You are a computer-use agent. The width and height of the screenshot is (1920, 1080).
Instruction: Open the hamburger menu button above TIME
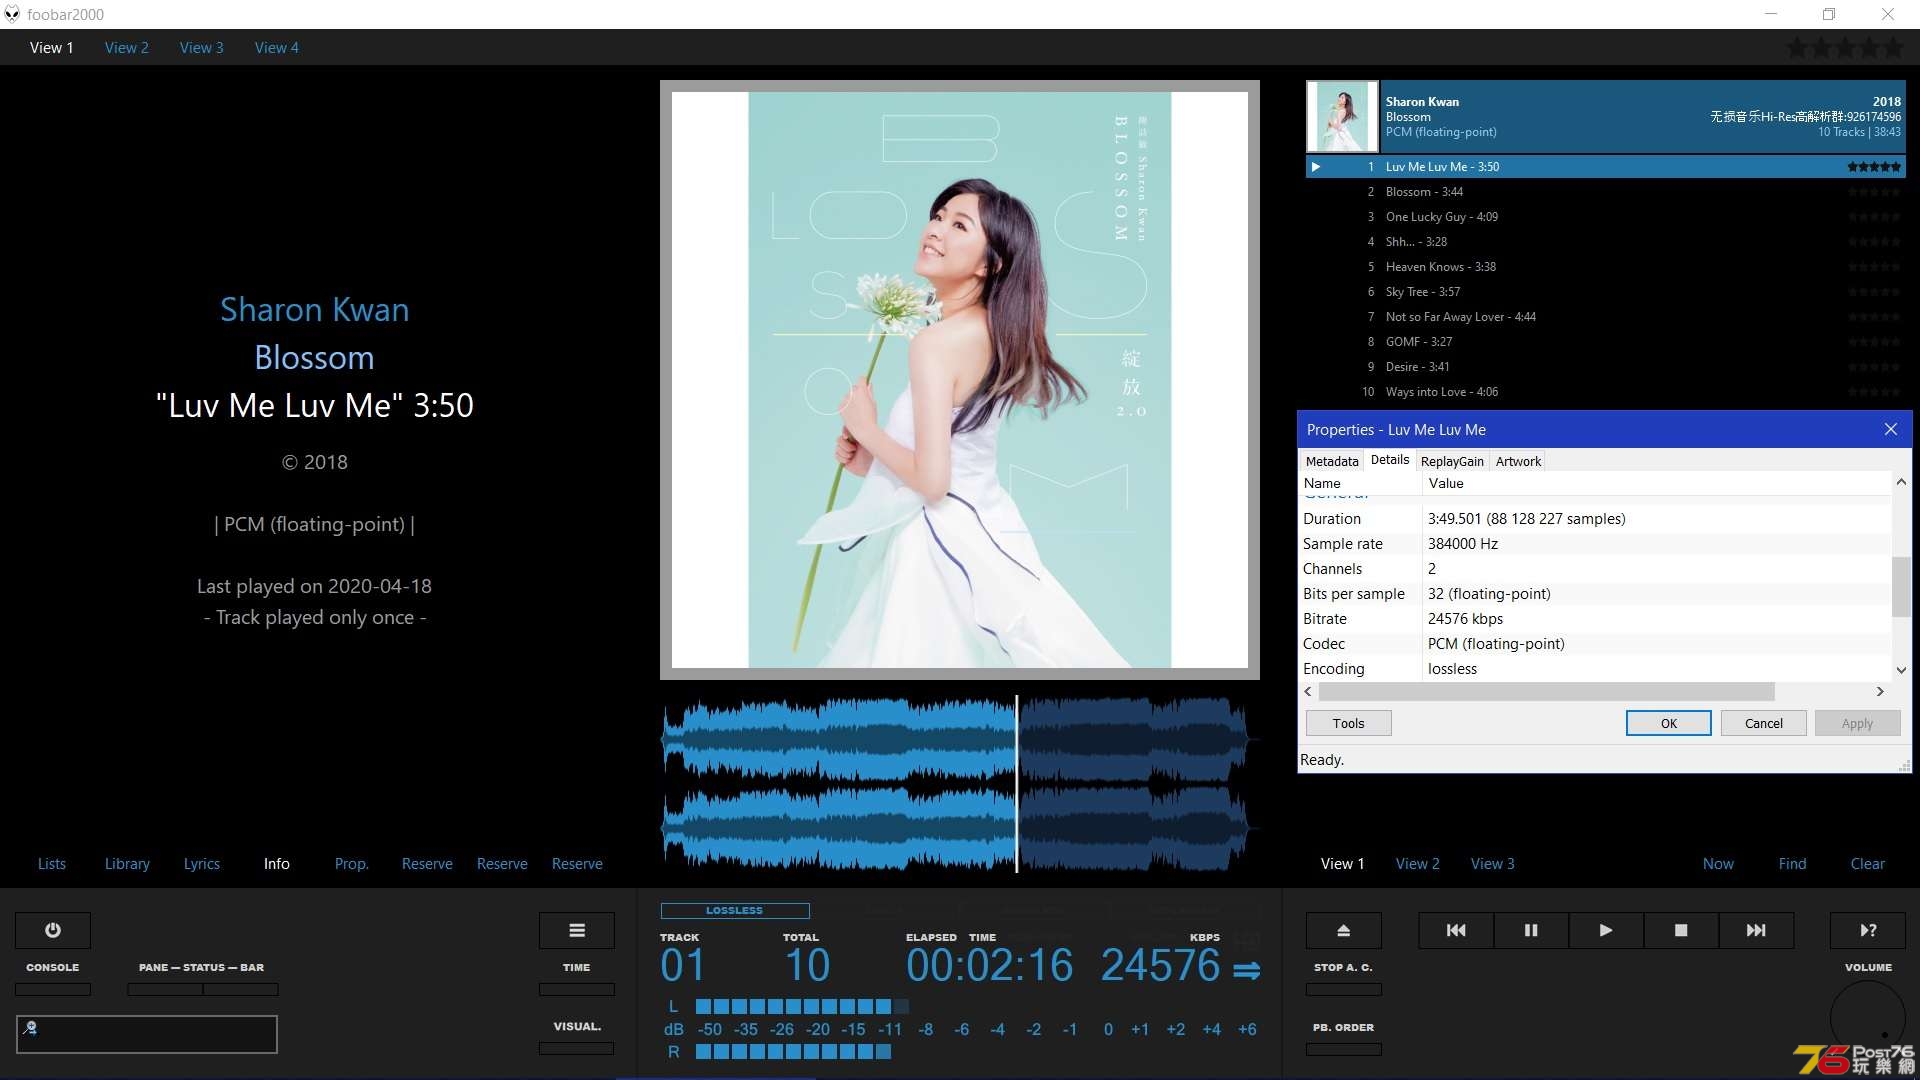click(x=577, y=930)
